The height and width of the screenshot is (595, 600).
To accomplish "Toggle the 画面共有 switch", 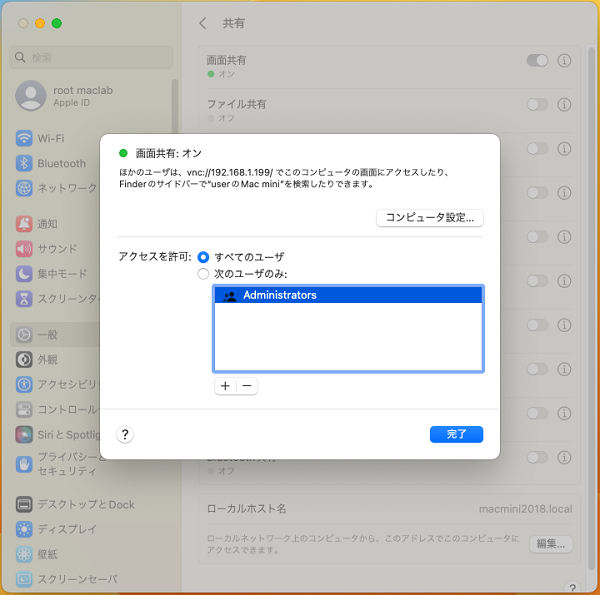I will click(x=537, y=60).
